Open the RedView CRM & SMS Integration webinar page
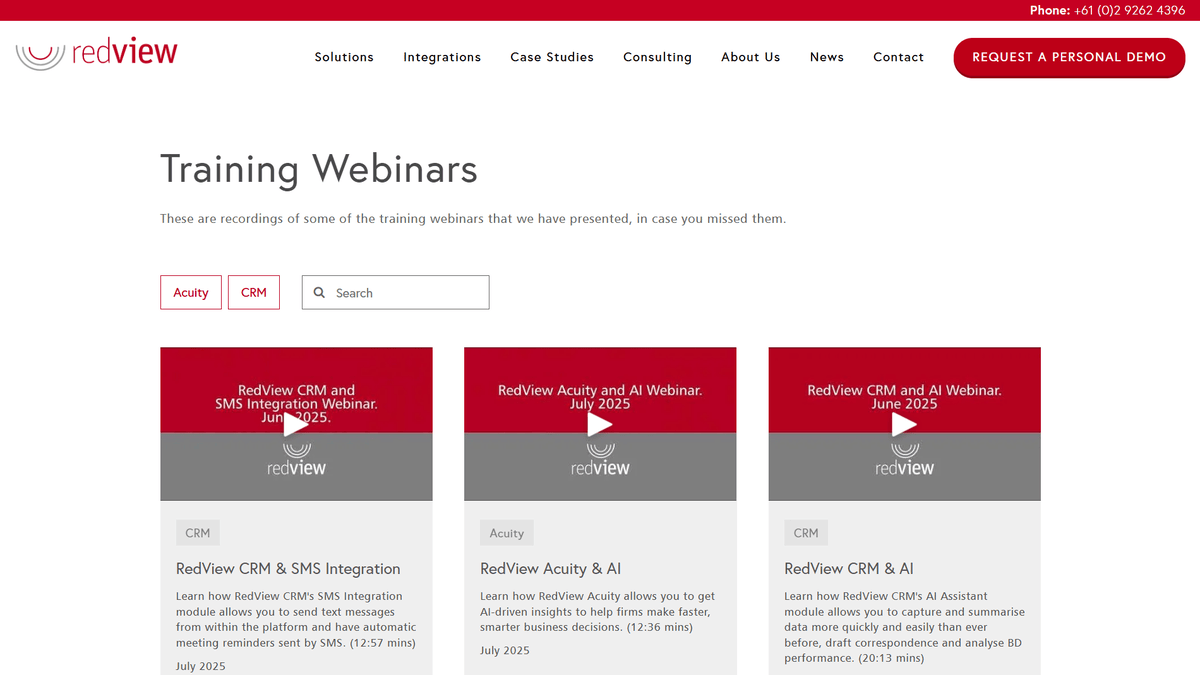The width and height of the screenshot is (1200, 675). 288,568
